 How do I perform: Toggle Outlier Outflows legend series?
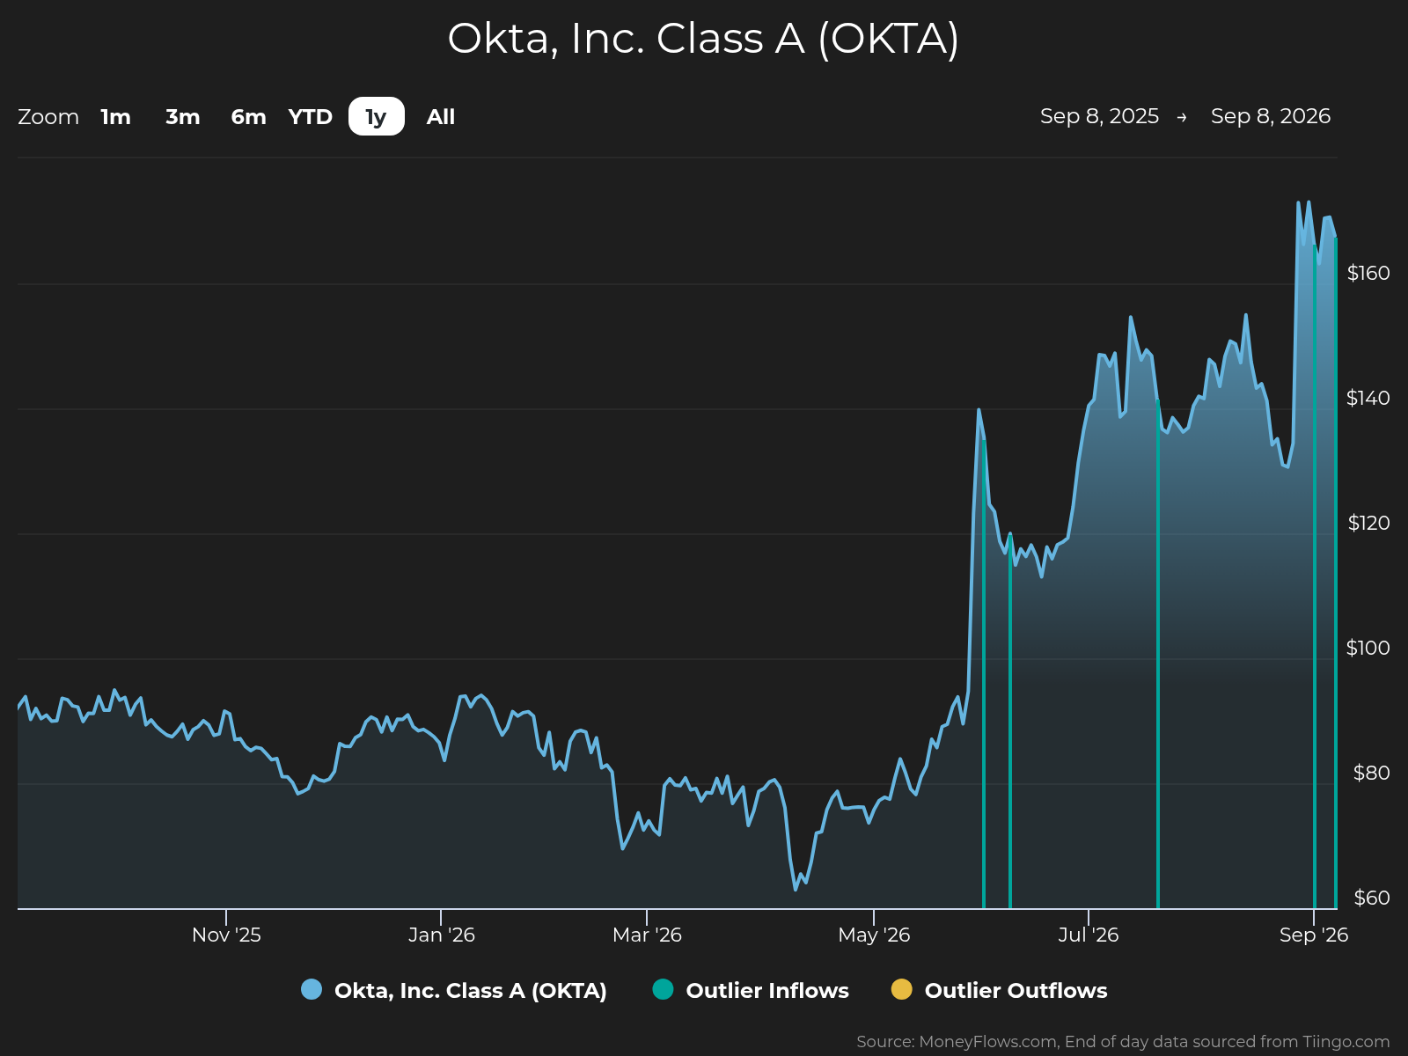[1000, 990]
